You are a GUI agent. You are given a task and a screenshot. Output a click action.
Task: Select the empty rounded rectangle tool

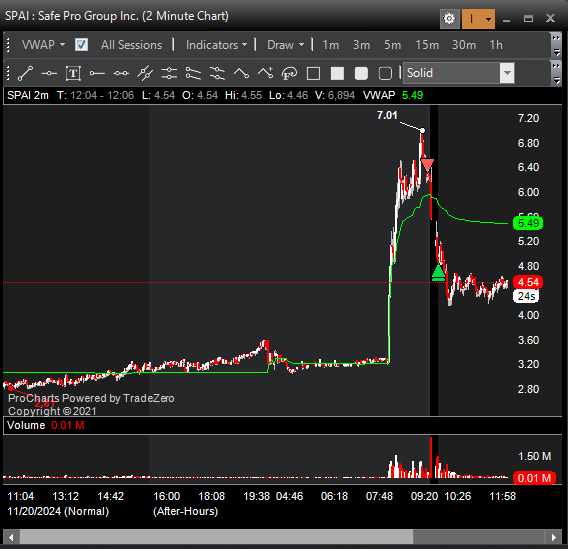point(385,73)
